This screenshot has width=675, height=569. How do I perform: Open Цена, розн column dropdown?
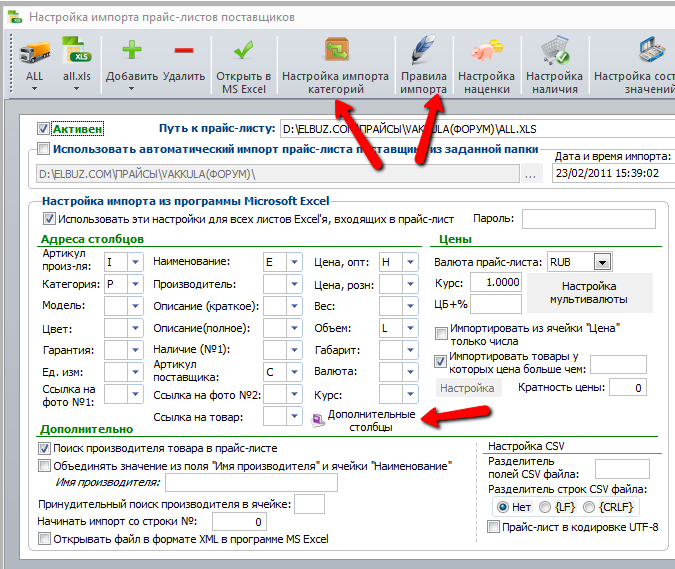(410, 284)
